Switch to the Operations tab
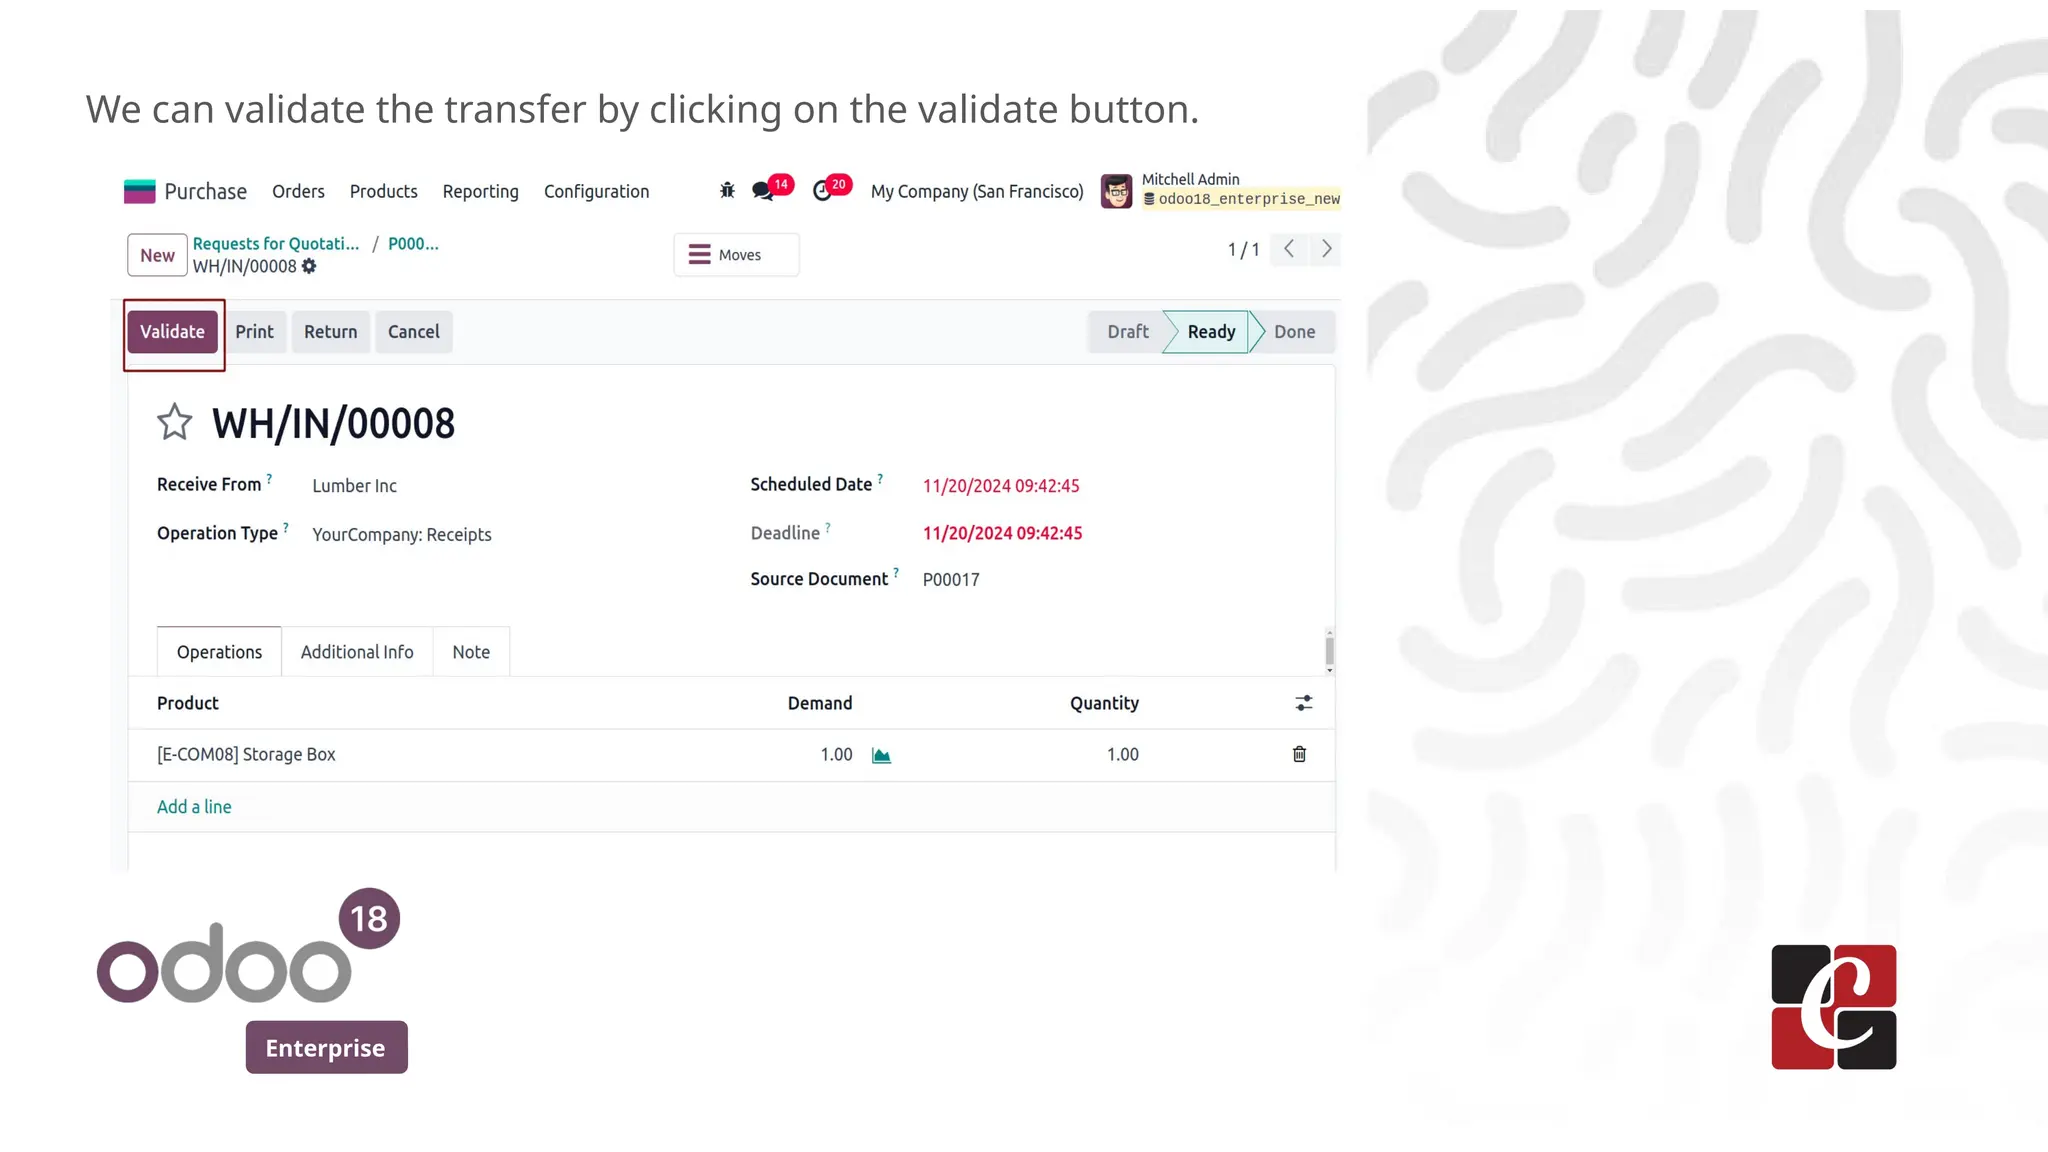This screenshot has width=2048, height=1152. coord(219,652)
